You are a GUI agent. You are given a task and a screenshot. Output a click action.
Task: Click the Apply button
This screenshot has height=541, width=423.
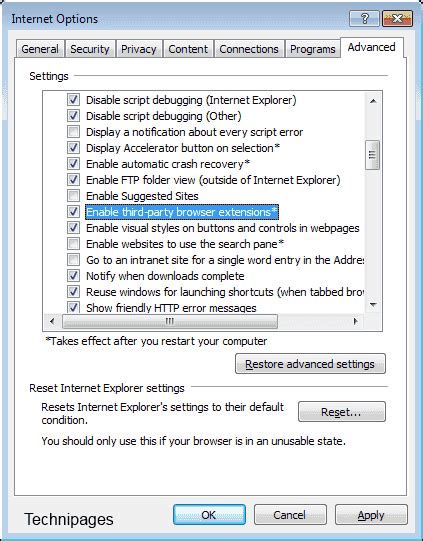pyautogui.click(x=371, y=515)
